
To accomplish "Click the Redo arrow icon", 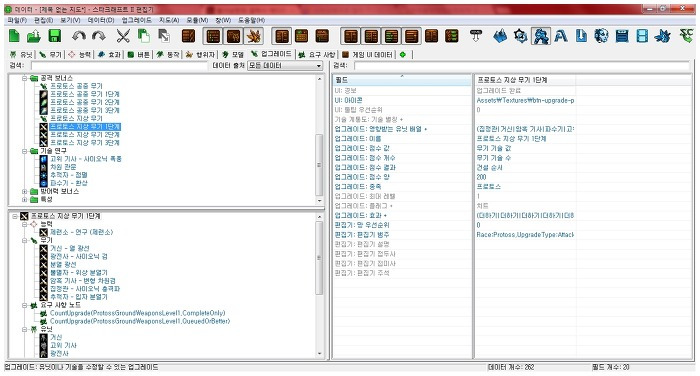I will (x=99, y=36).
